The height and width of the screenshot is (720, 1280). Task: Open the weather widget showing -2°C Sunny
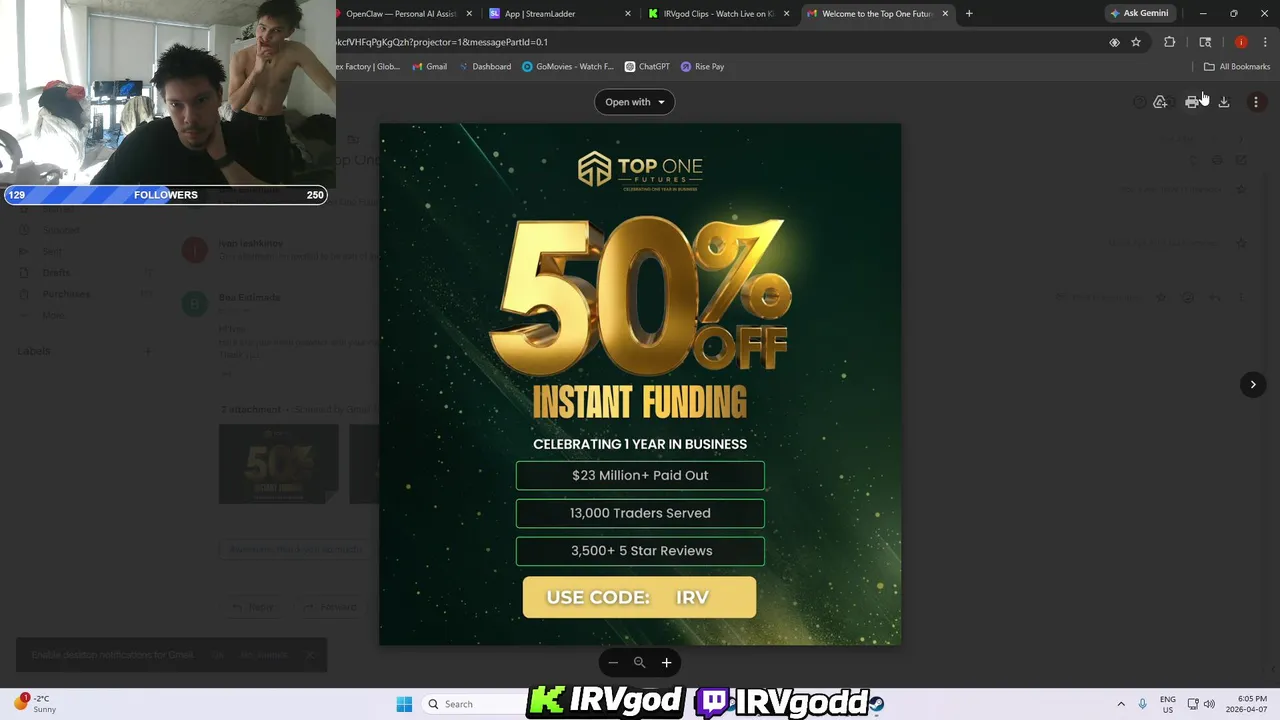pos(36,703)
